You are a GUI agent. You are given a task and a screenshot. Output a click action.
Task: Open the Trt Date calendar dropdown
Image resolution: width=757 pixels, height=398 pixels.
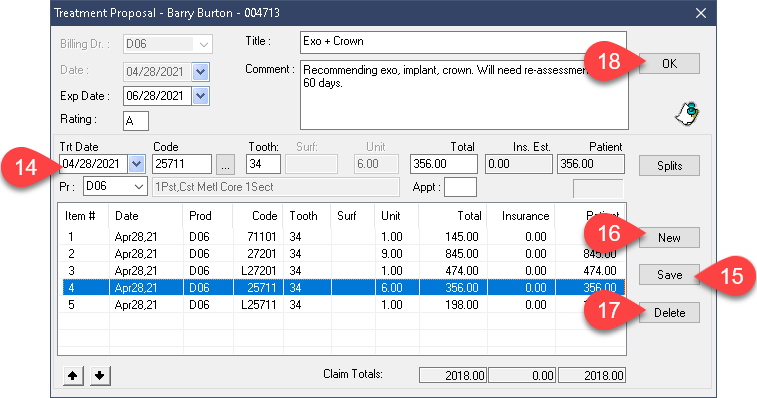pyautogui.click(x=137, y=164)
